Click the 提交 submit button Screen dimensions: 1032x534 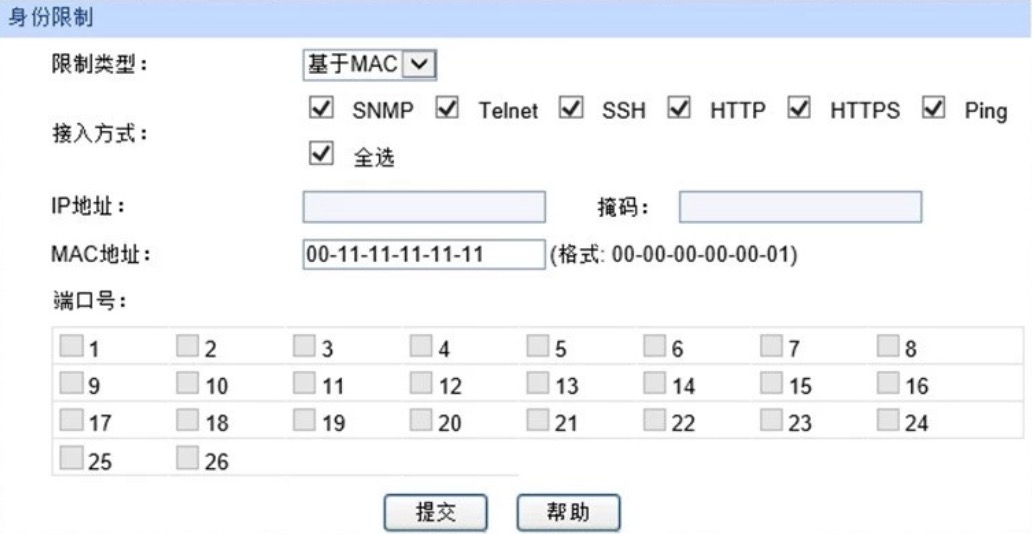436,513
